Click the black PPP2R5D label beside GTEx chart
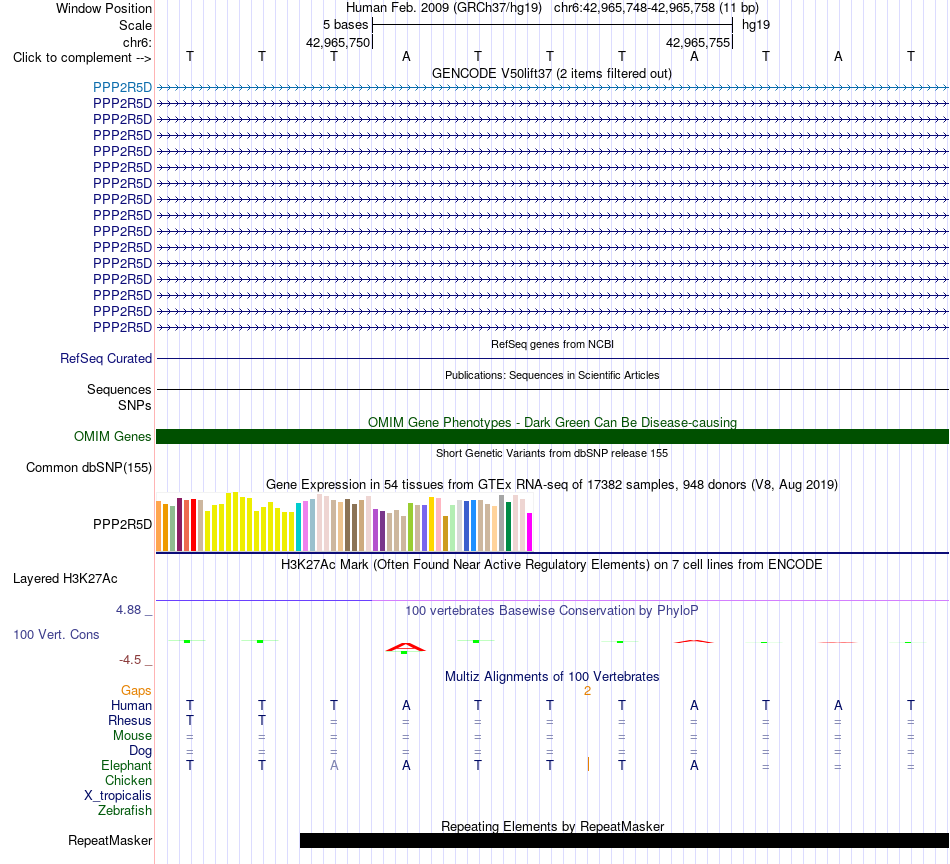This screenshot has width=950, height=864. pos(122,524)
